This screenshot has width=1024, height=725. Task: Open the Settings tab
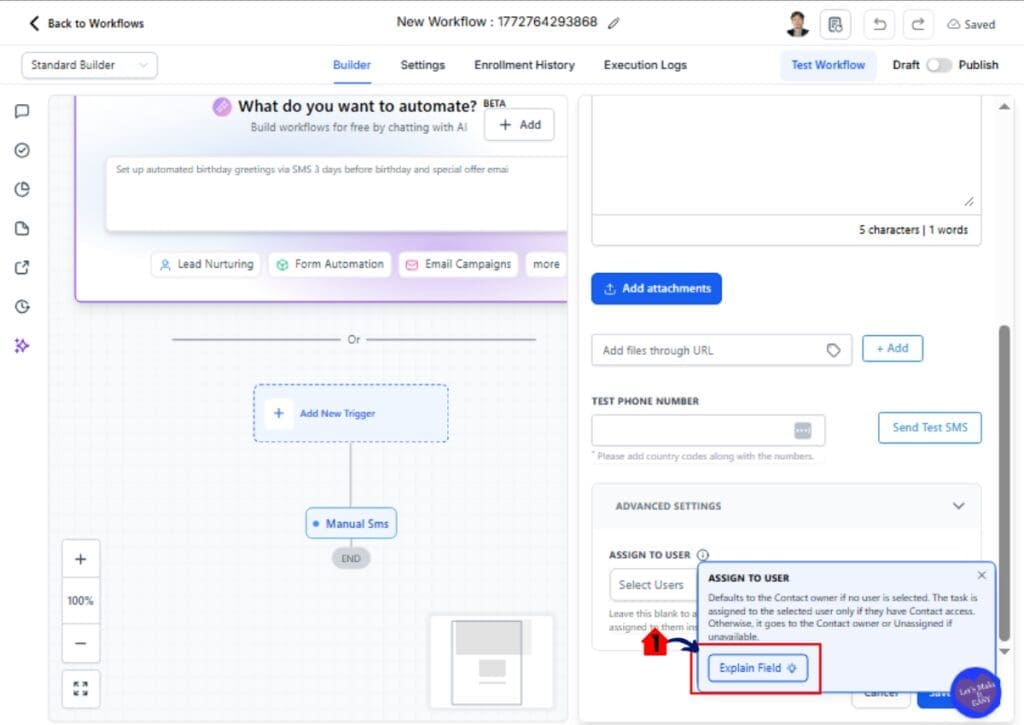pos(423,65)
